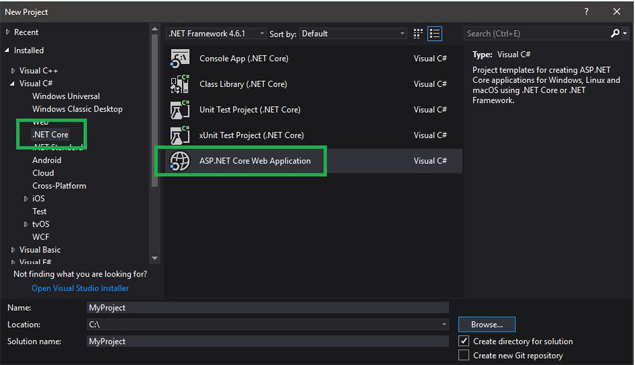
Task: Expand the Visual C++ node
Action: point(13,71)
